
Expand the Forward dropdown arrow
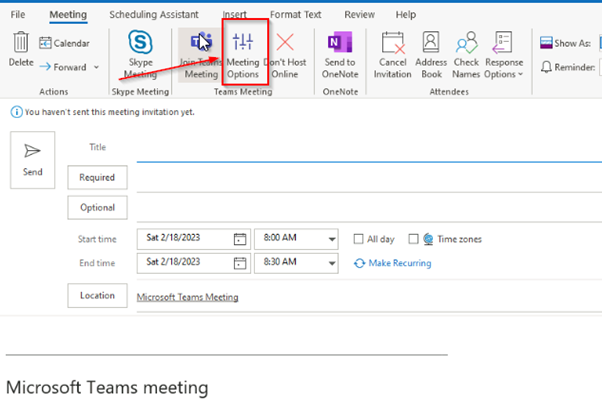point(96,68)
